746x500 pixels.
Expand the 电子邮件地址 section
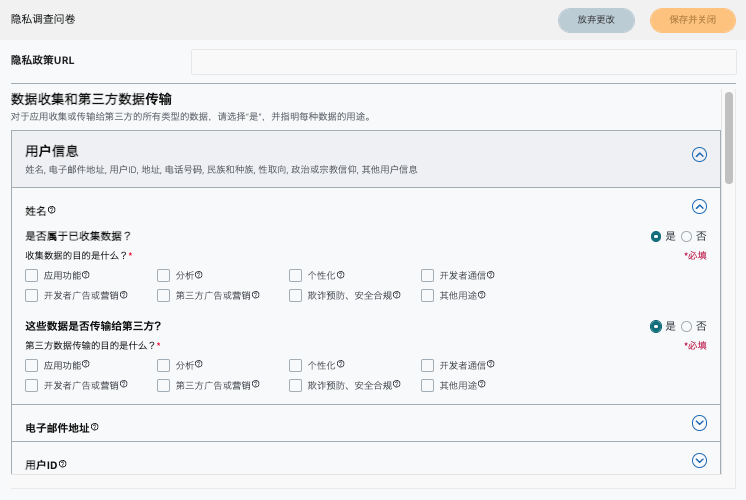(700, 423)
